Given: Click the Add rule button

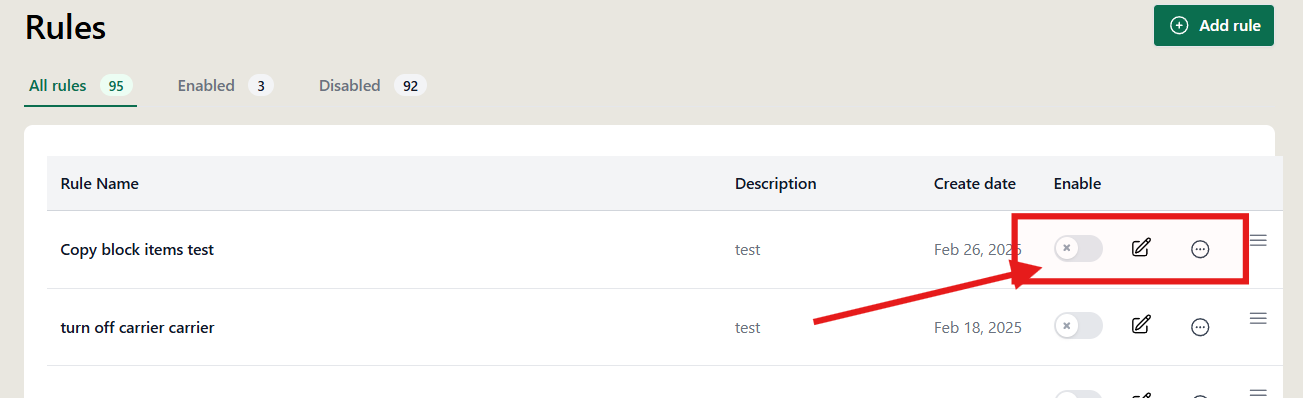Looking at the screenshot, I should pos(1214,26).
